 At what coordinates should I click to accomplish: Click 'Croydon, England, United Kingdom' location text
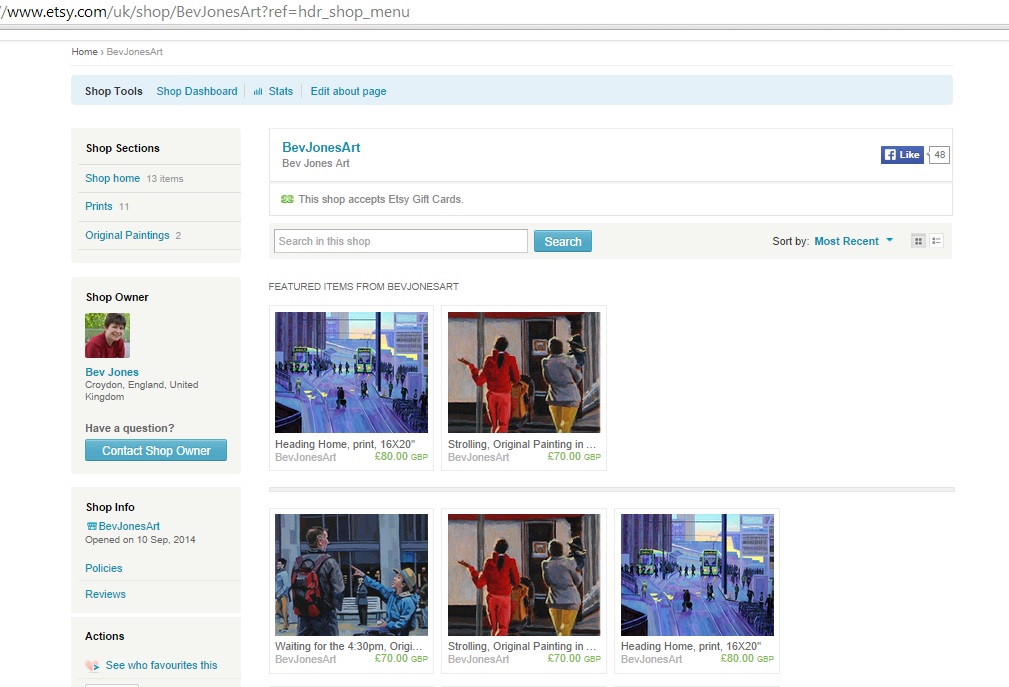[142, 390]
